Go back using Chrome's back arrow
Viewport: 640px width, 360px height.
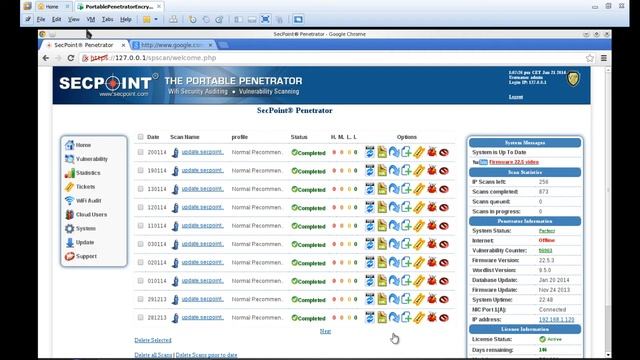[x=46, y=58]
